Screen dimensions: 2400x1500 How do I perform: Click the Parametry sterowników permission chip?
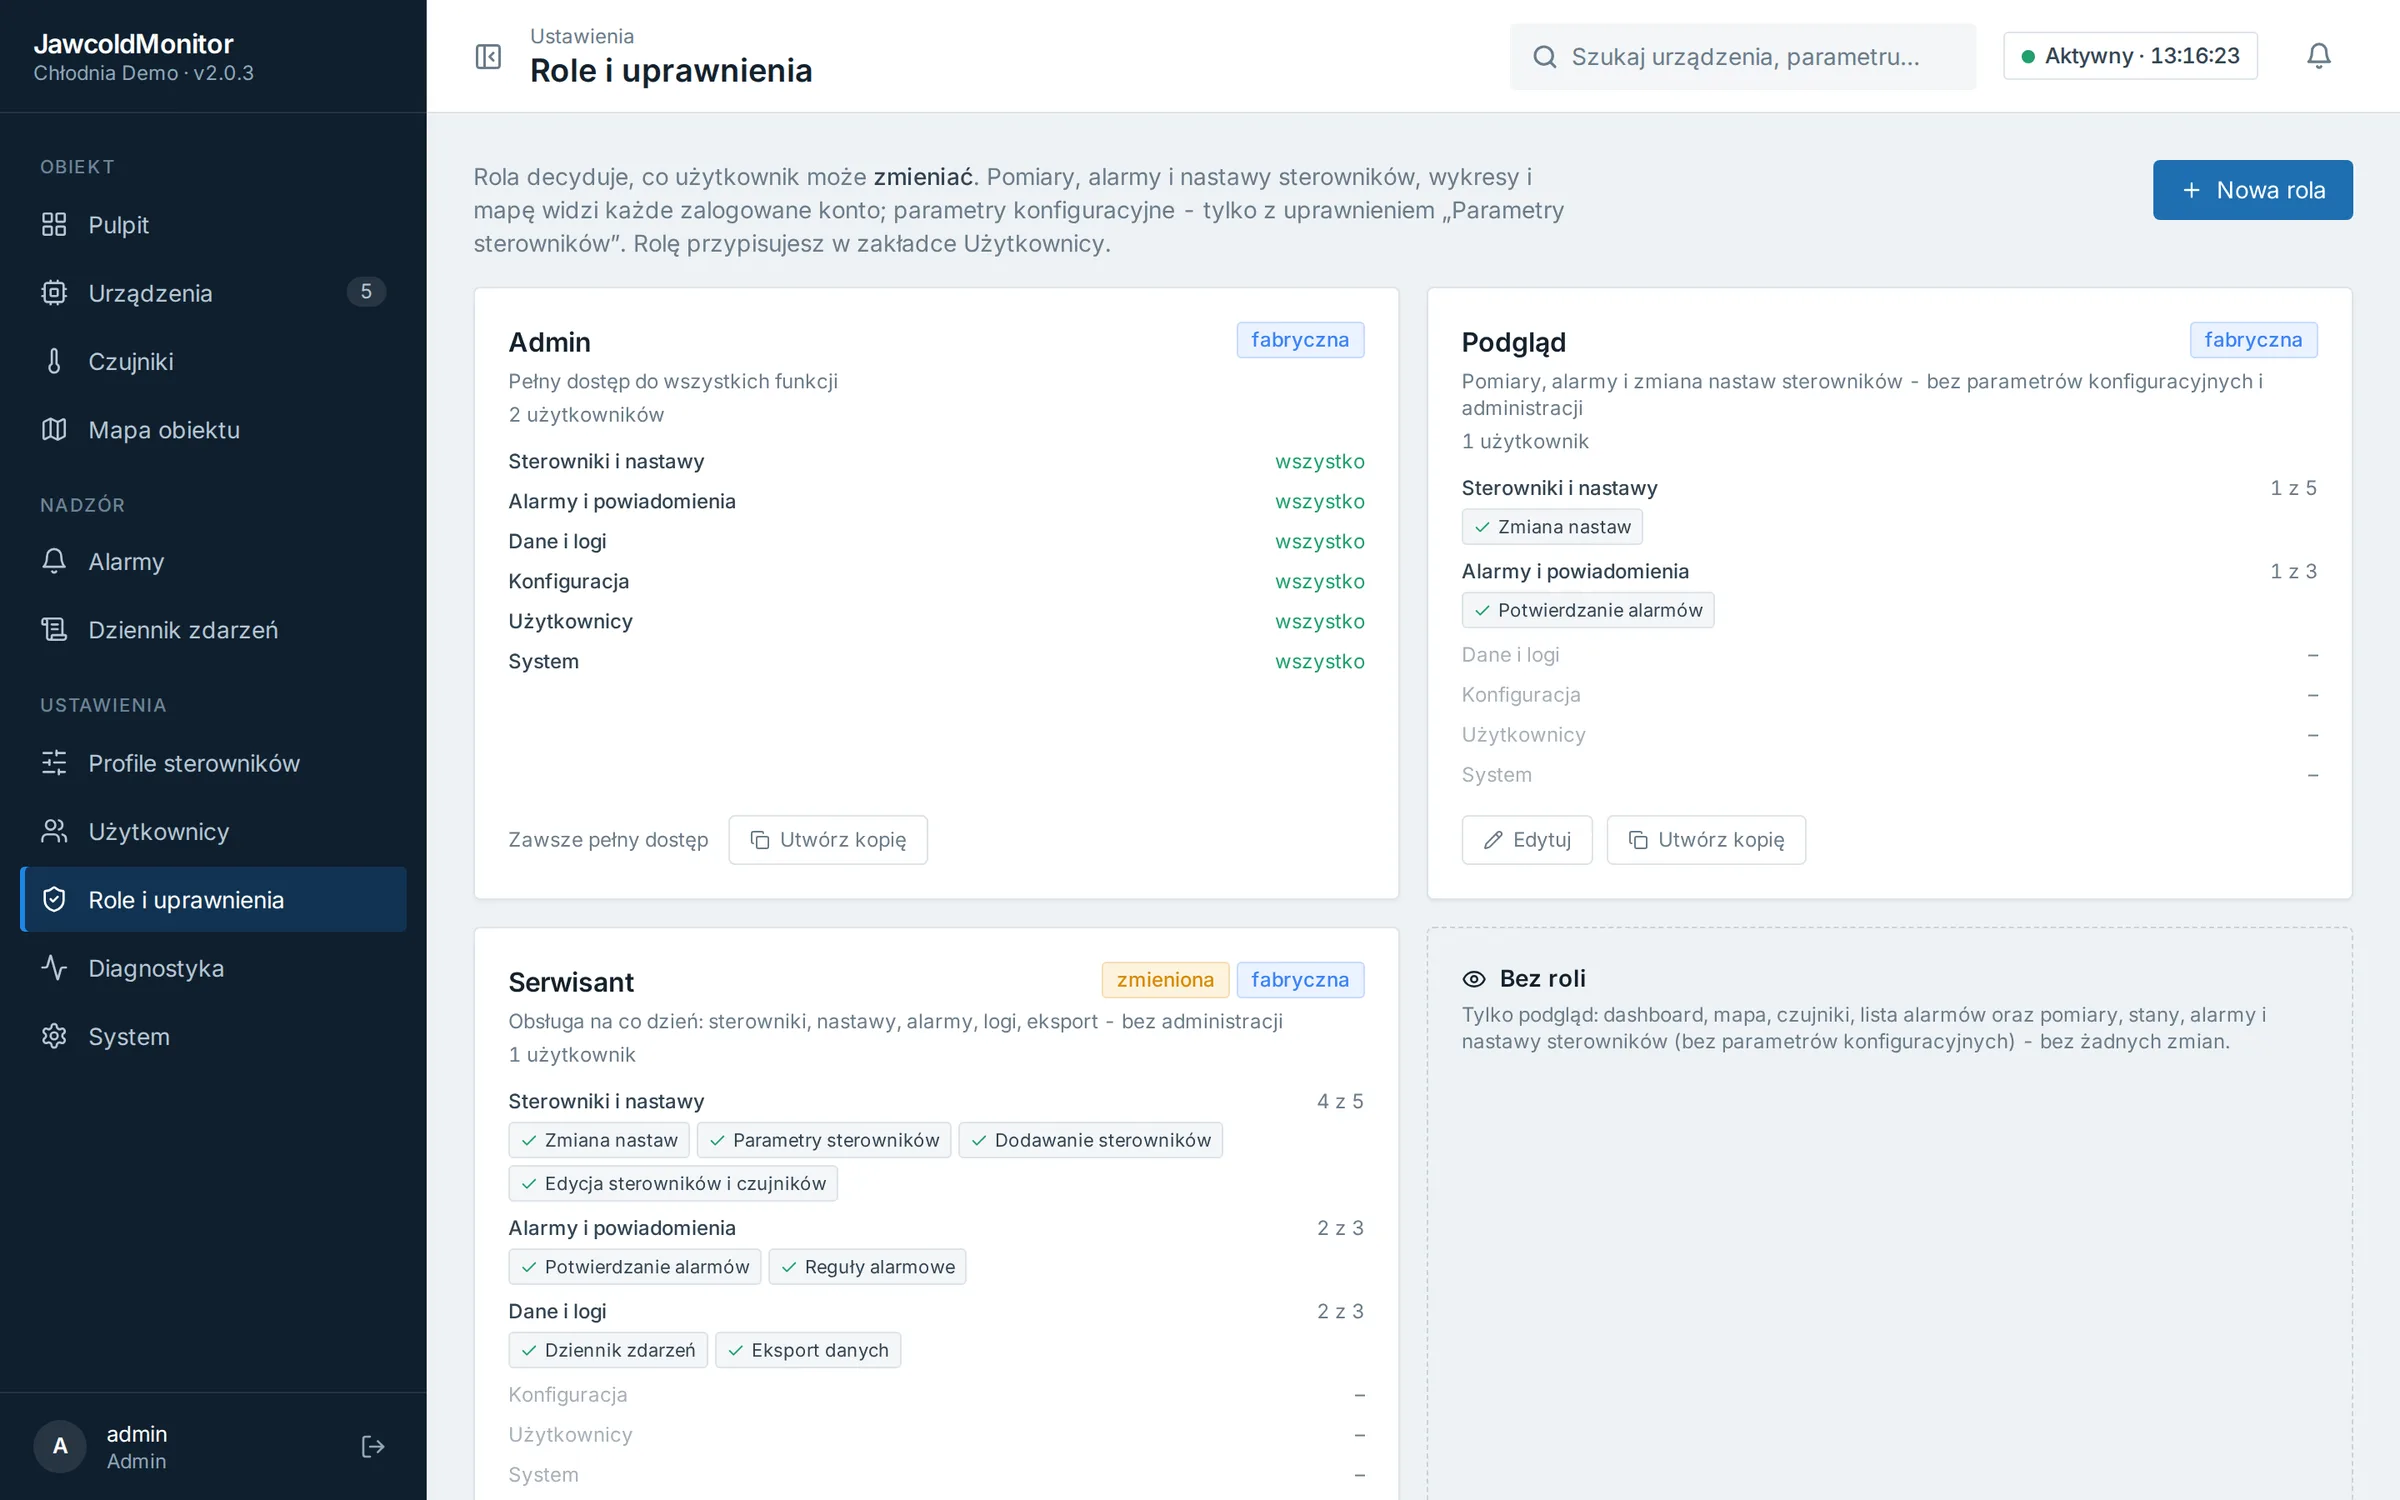click(823, 1140)
